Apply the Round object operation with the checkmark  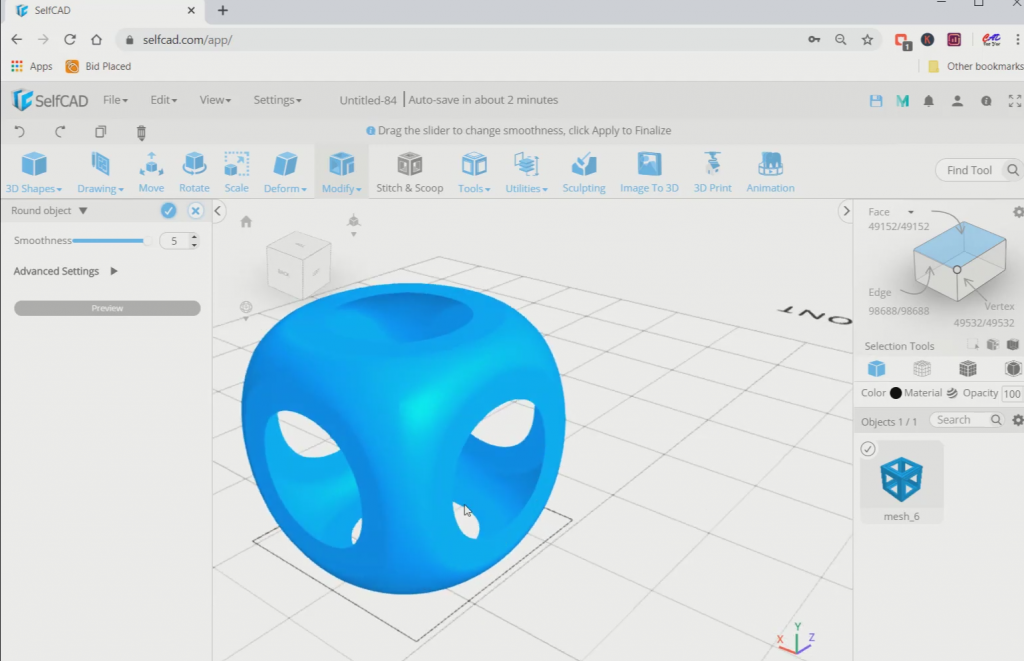pyautogui.click(x=167, y=211)
